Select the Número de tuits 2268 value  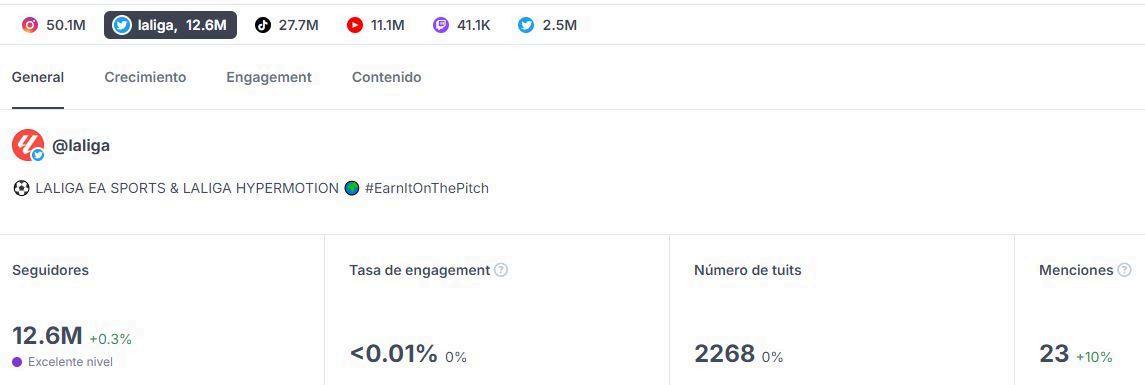click(724, 354)
